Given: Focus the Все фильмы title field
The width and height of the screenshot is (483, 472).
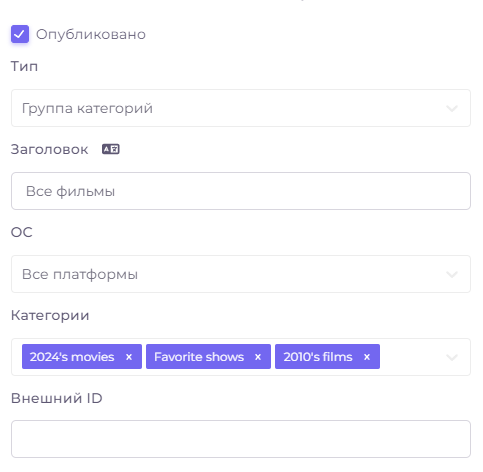Looking at the screenshot, I should pos(241,191).
